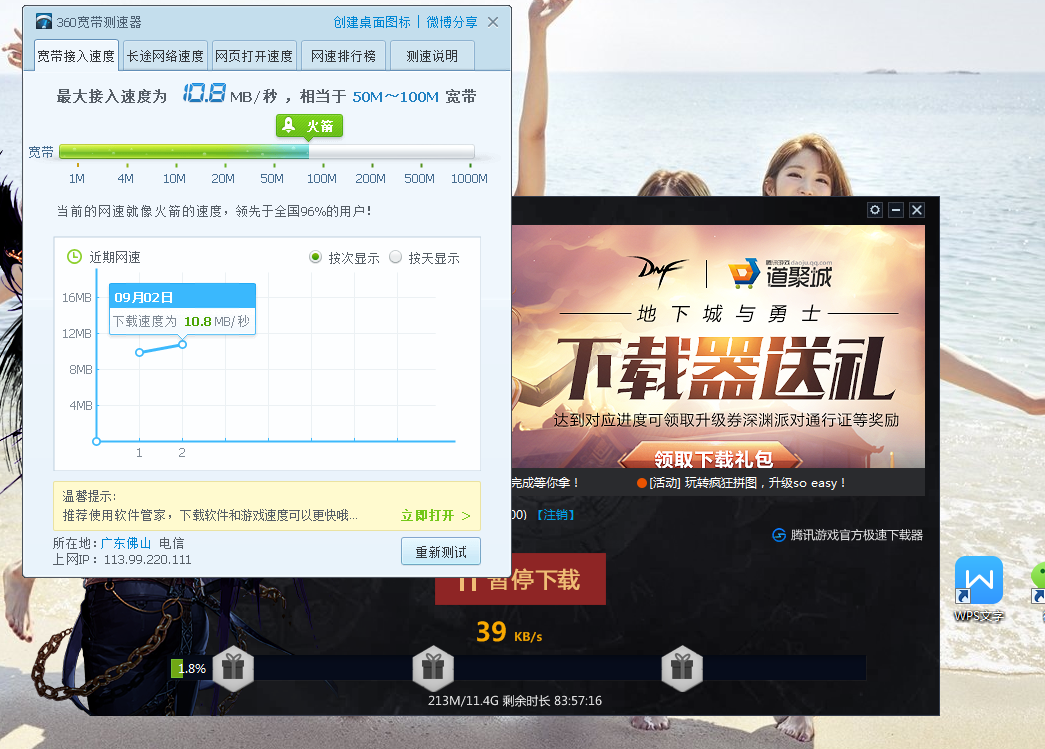The width and height of the screenshot is (1045, 749).
Task: Click the 腾讯游戏官方极速下载器 logo icon
Action: tap(778, 535)
